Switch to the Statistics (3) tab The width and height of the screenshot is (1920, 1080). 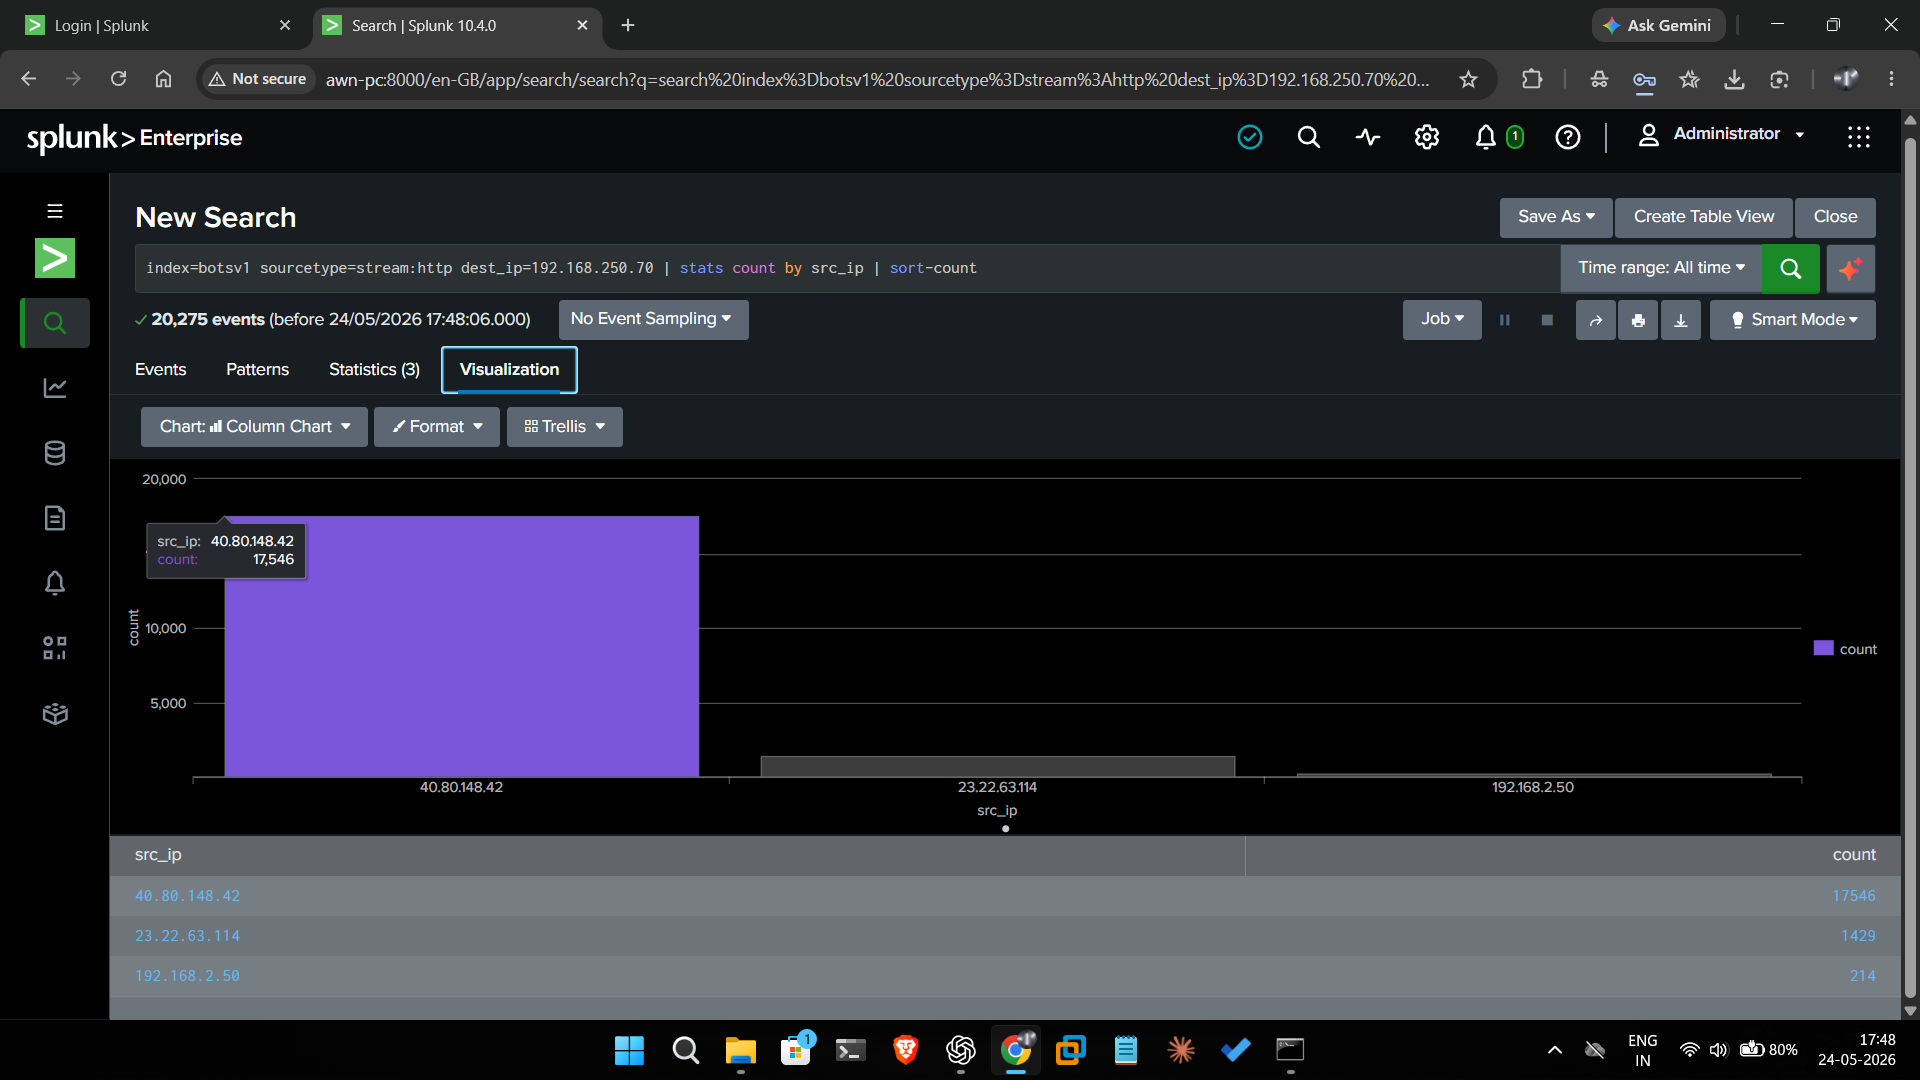pos(374,370)
